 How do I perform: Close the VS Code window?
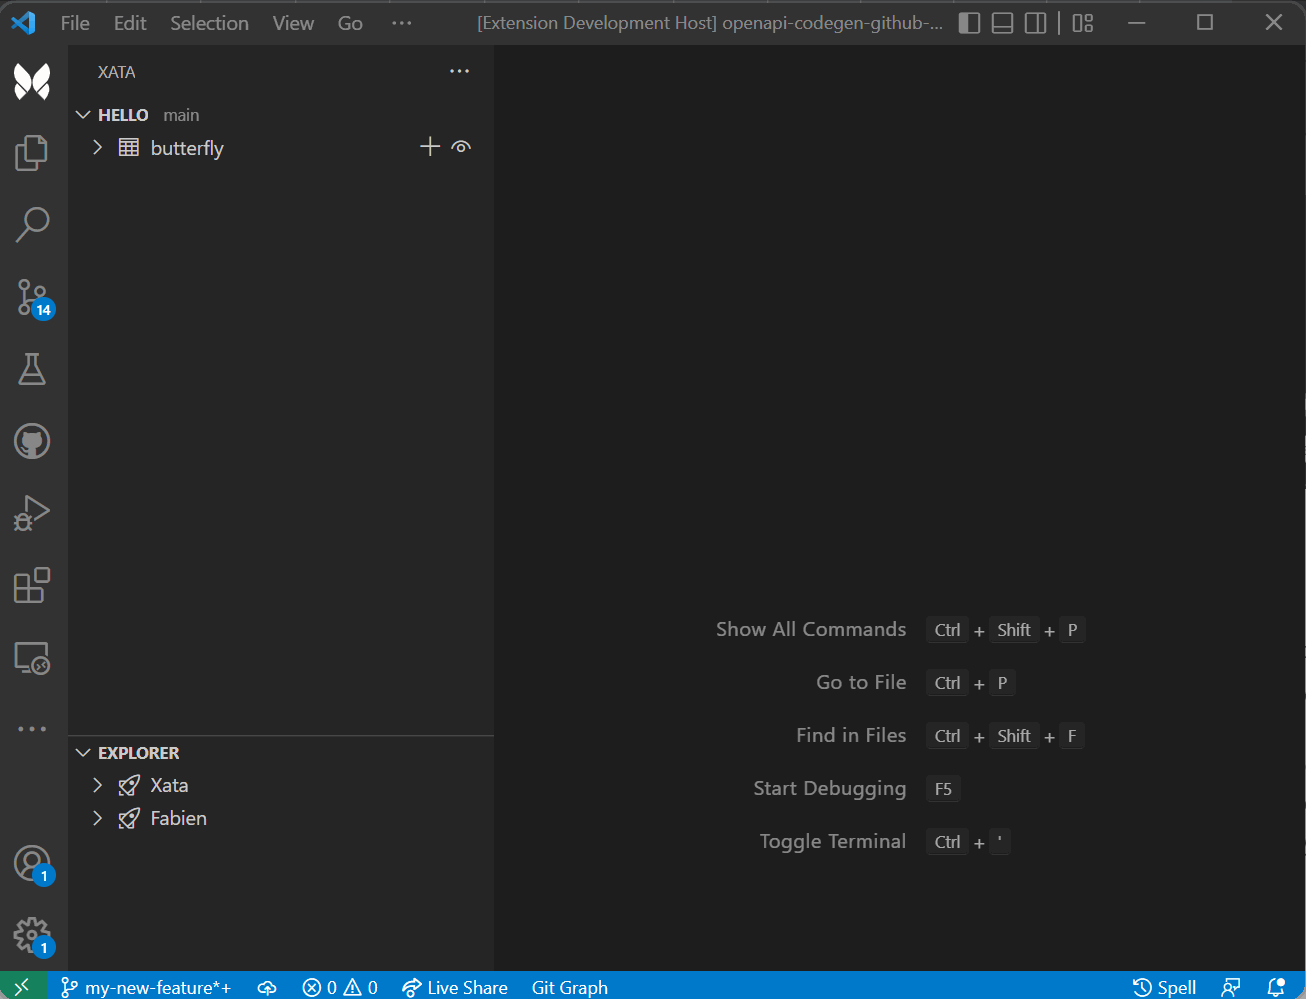(1273, 22)
